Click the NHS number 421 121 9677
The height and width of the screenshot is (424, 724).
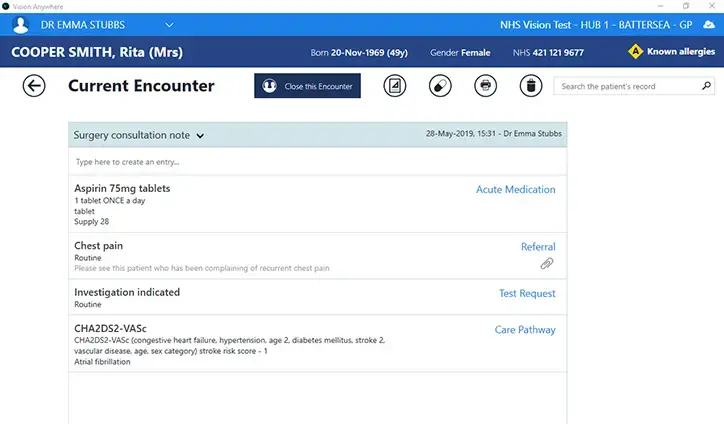coord(558,53)
